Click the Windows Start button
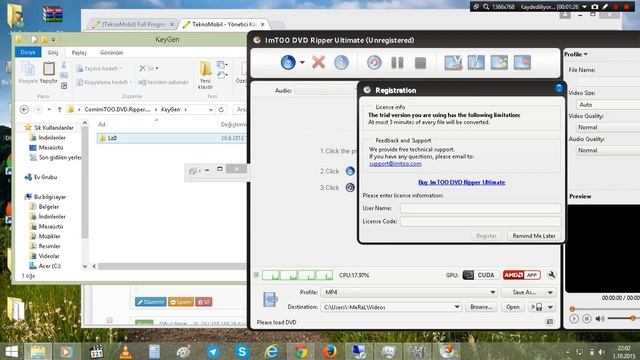 pyautogui.click(x=11, y=351)
